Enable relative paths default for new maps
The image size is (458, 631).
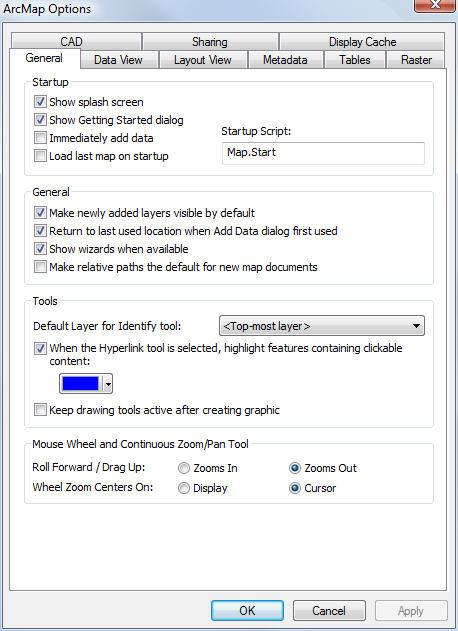click(x=40, y=267)
